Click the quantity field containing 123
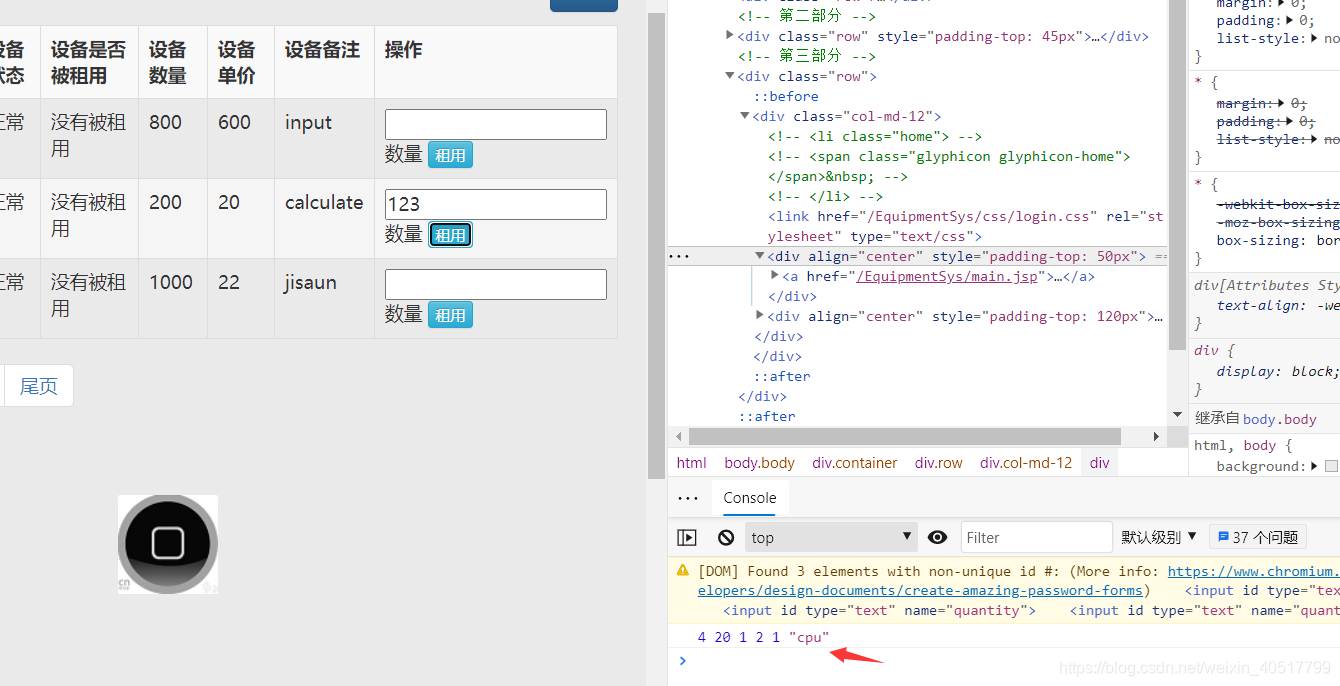This screenshot has width=1340, height=686. (x=496, y=204)
